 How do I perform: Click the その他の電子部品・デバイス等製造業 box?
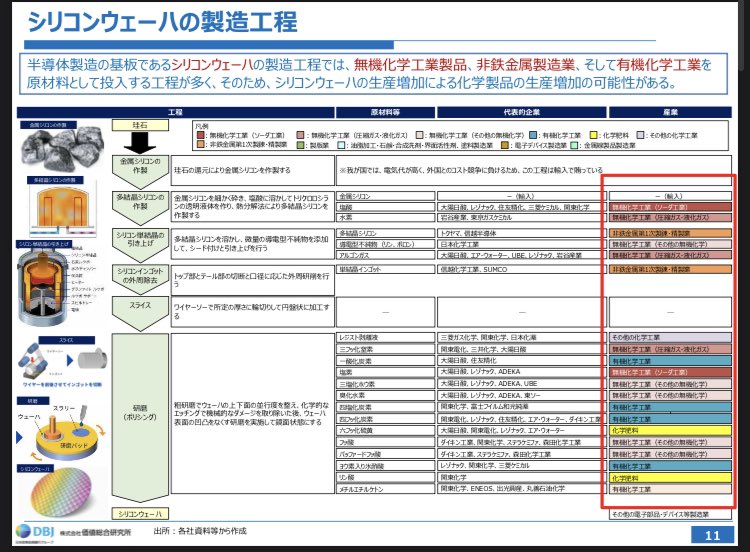click(670, 514)
